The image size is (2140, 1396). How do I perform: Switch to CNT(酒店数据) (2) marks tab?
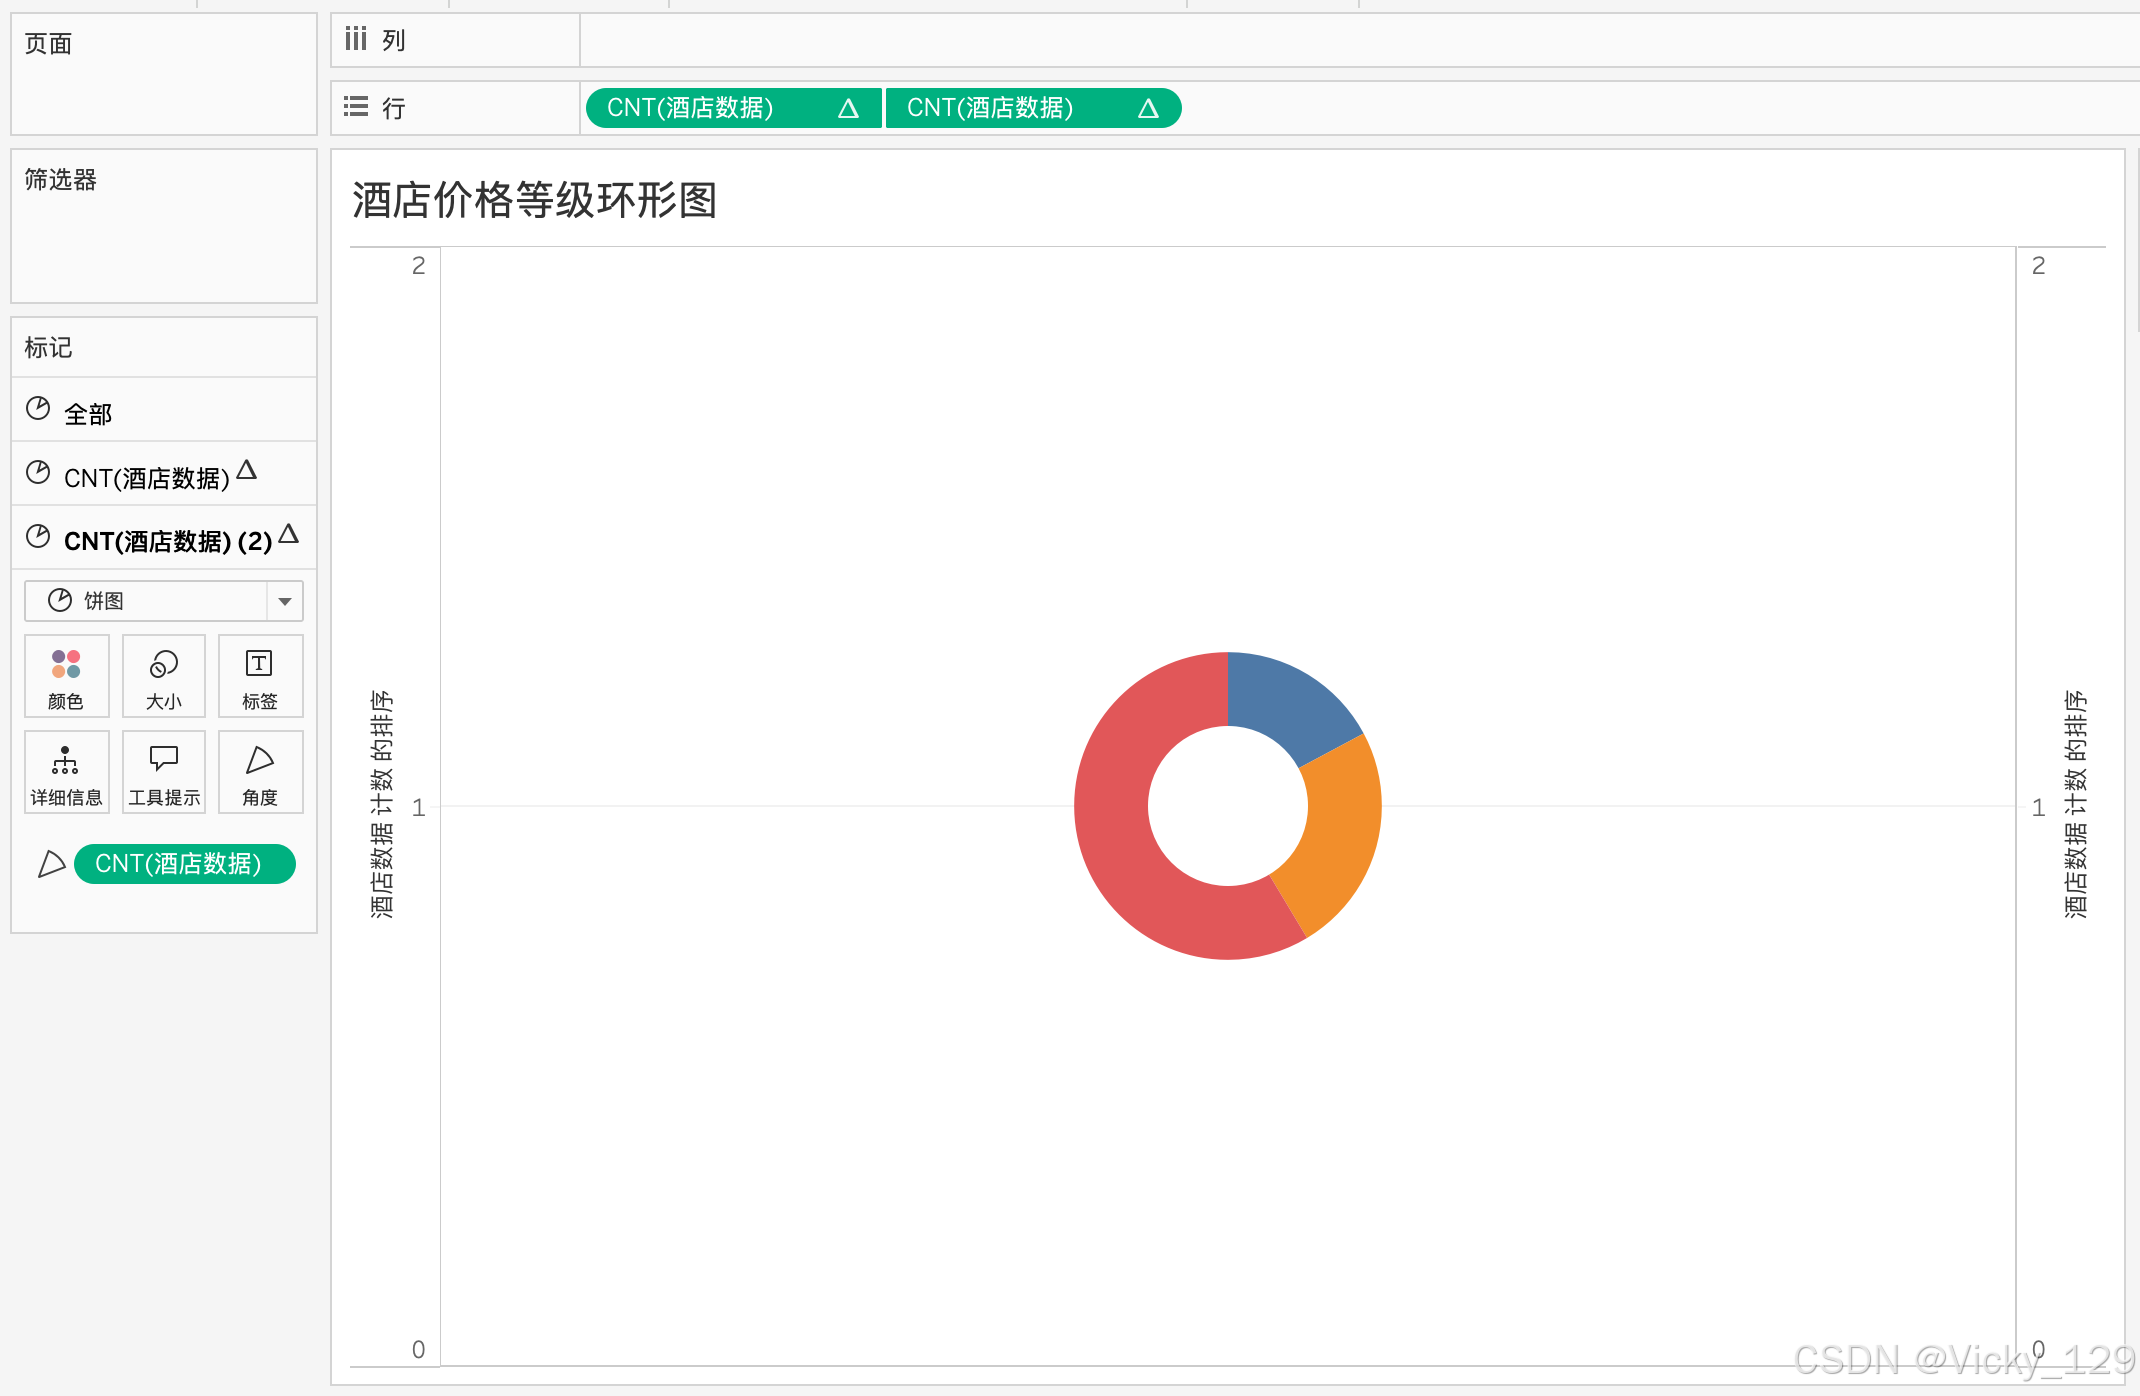(x=167, y=541)
